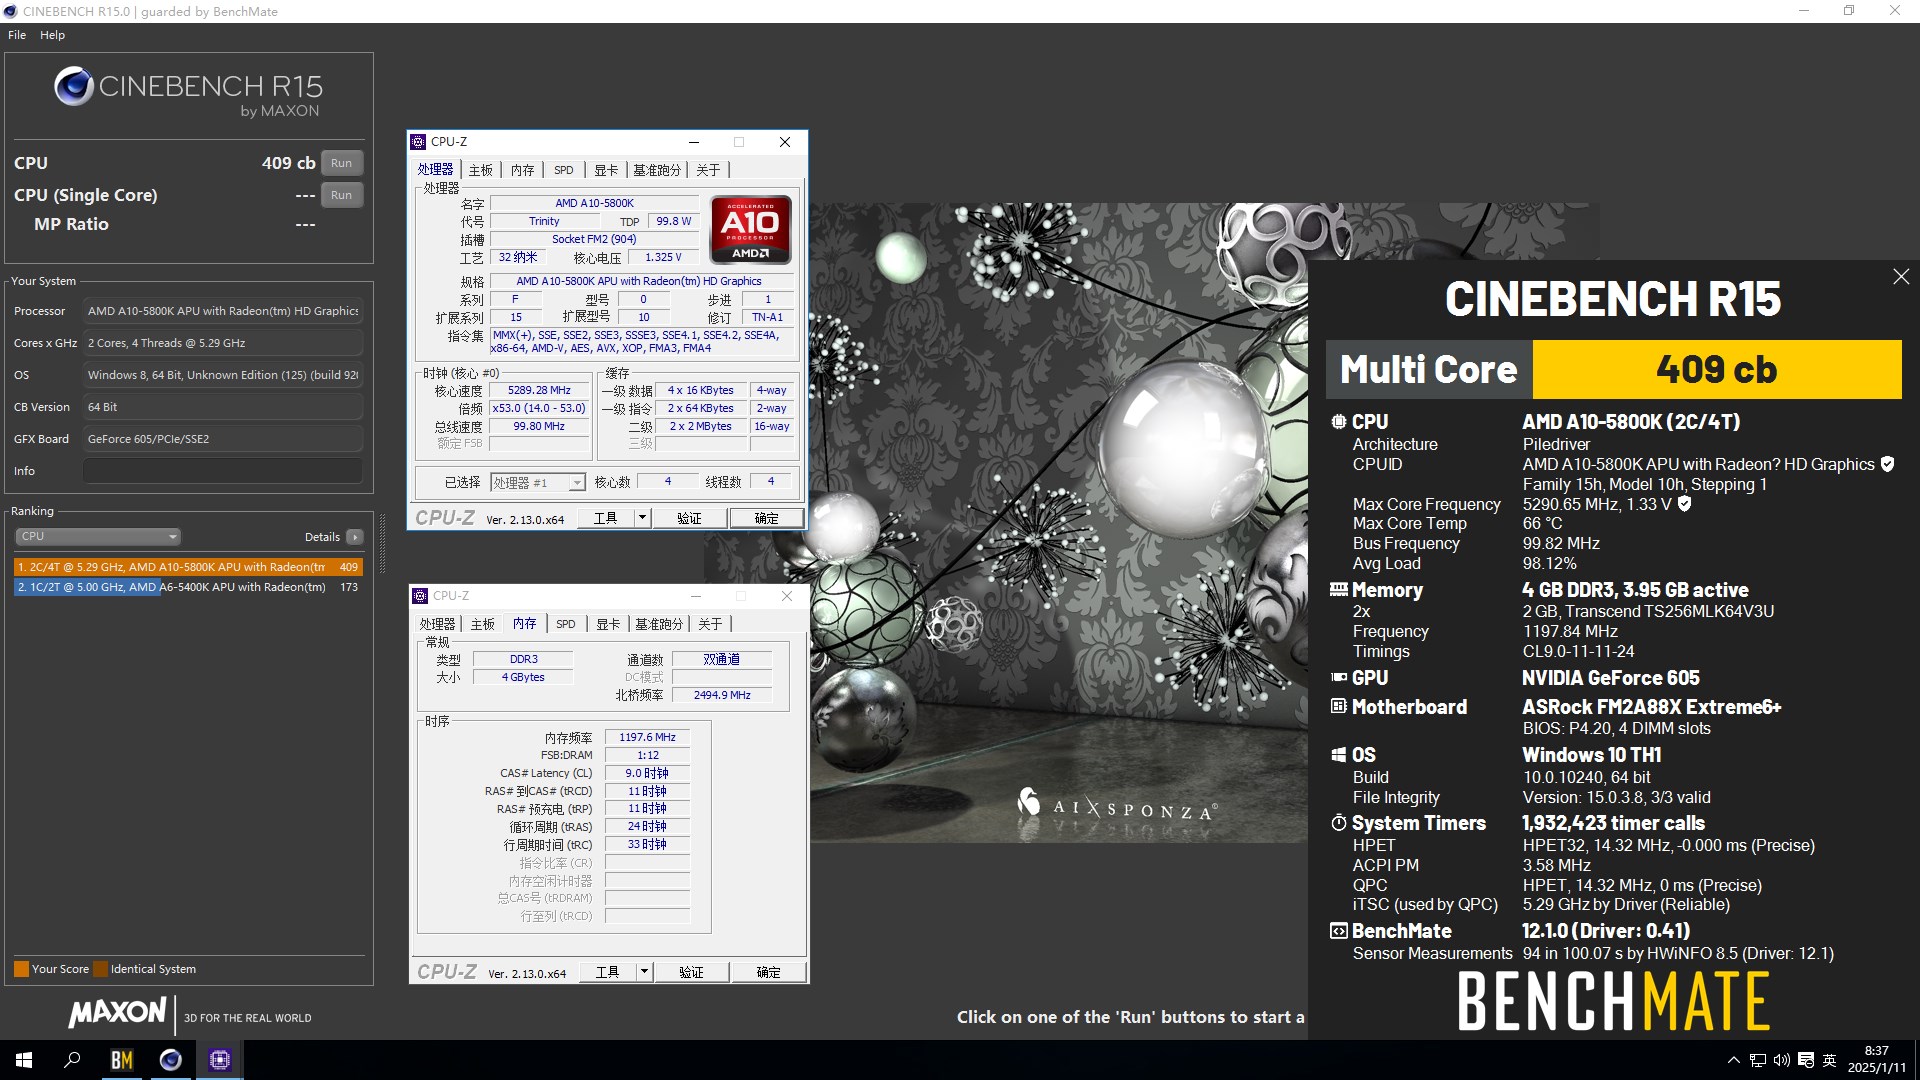Click 工具 button in upper CPU-Z
The image size is (1920, 1080).
point(606,518)
